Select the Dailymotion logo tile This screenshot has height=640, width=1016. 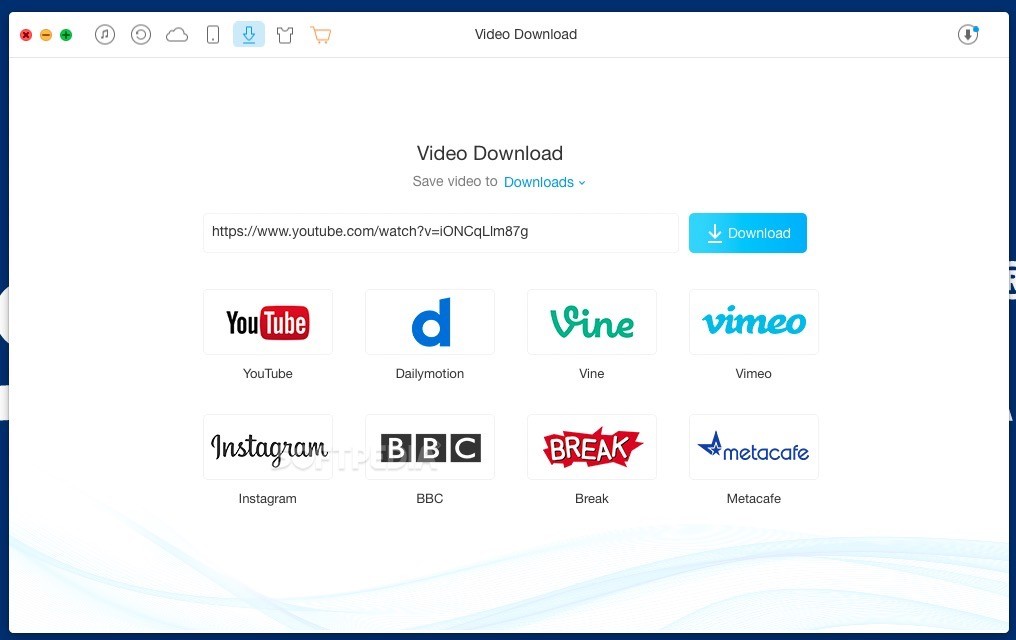[x=430, y=322]
